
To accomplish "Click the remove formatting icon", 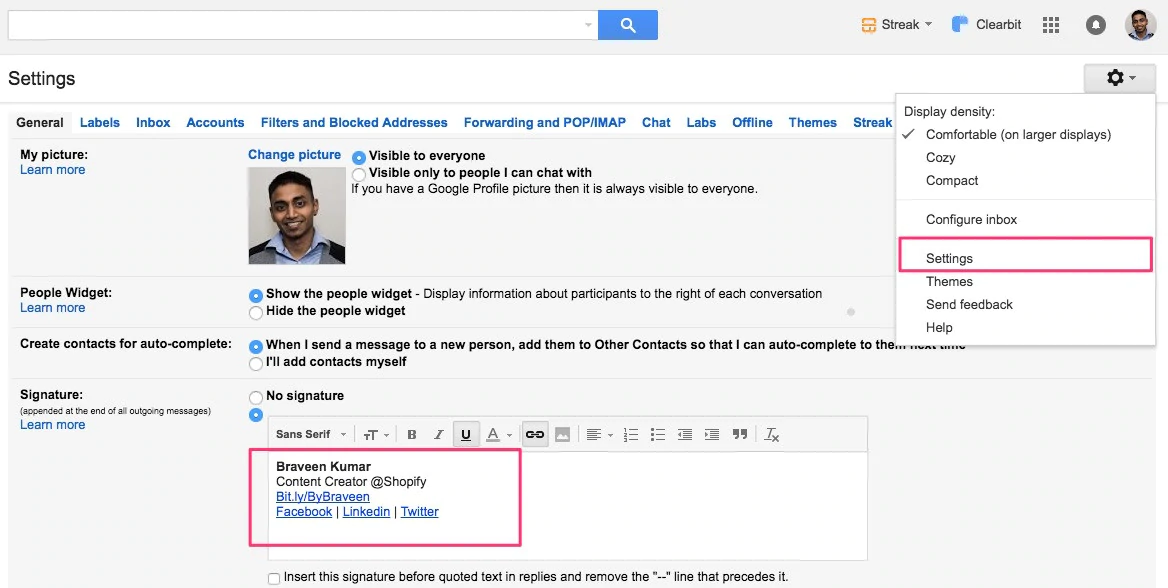I will click(772, 434).
